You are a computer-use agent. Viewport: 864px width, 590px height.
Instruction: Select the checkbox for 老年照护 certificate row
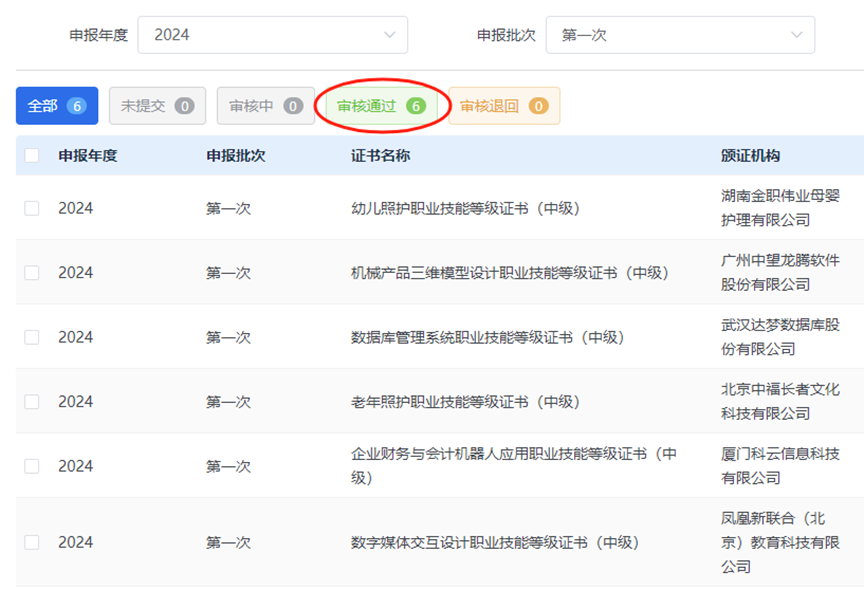tap(32, 402)
